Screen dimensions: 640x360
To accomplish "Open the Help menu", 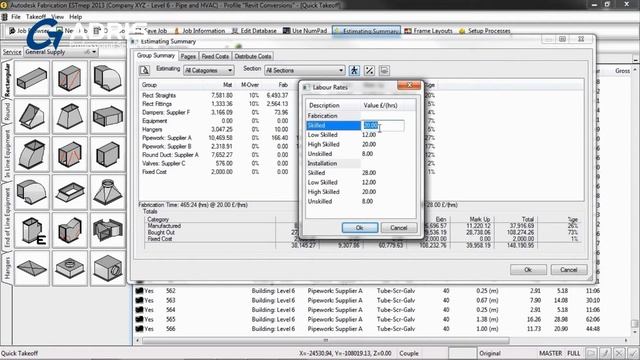I will point(76,17).
